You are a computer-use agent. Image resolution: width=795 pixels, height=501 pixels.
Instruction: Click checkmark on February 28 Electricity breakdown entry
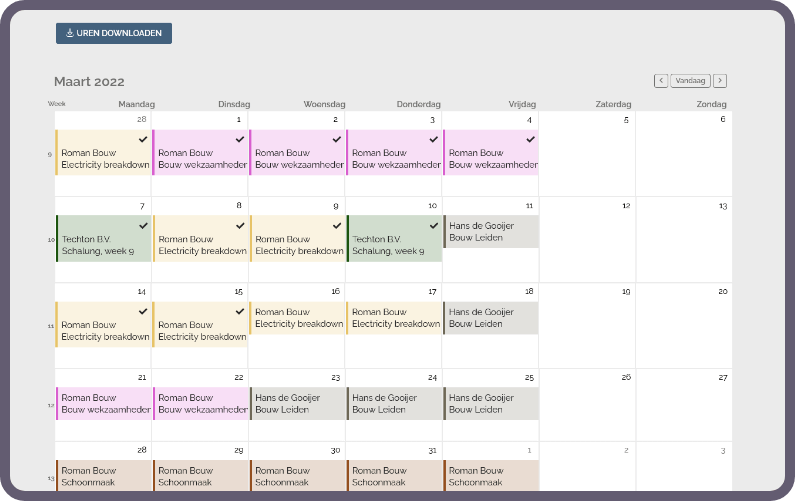coord(143,139)
